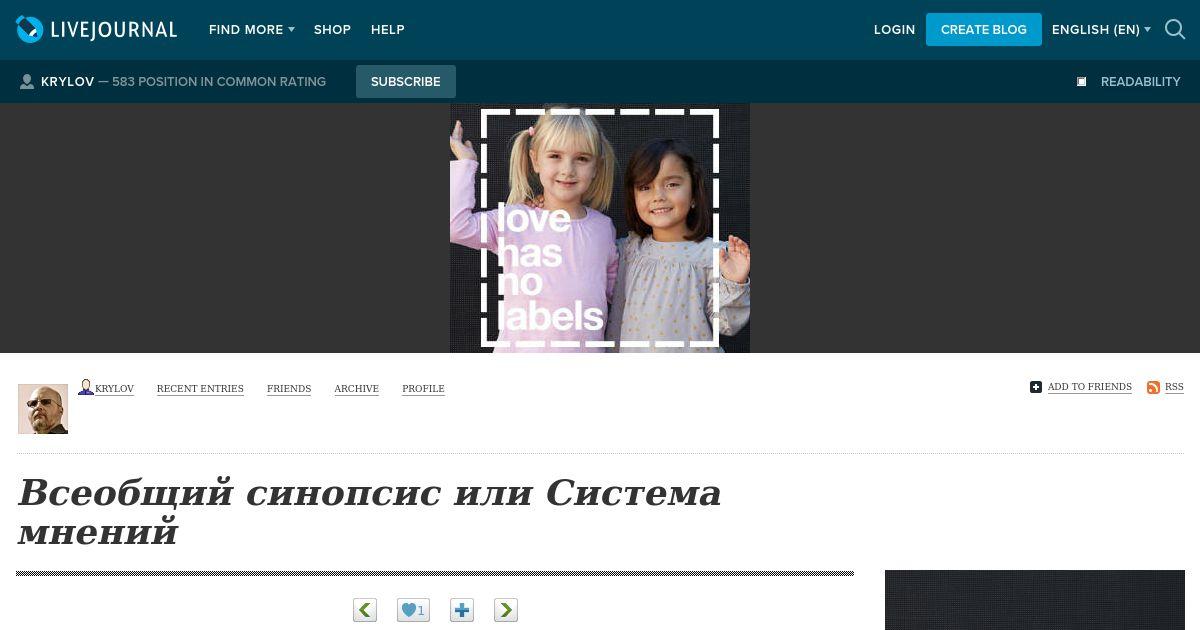Click the Add to Friends link
Image resolution: width=1200 pixels, height=630 pixels.
click(1090, 387)
